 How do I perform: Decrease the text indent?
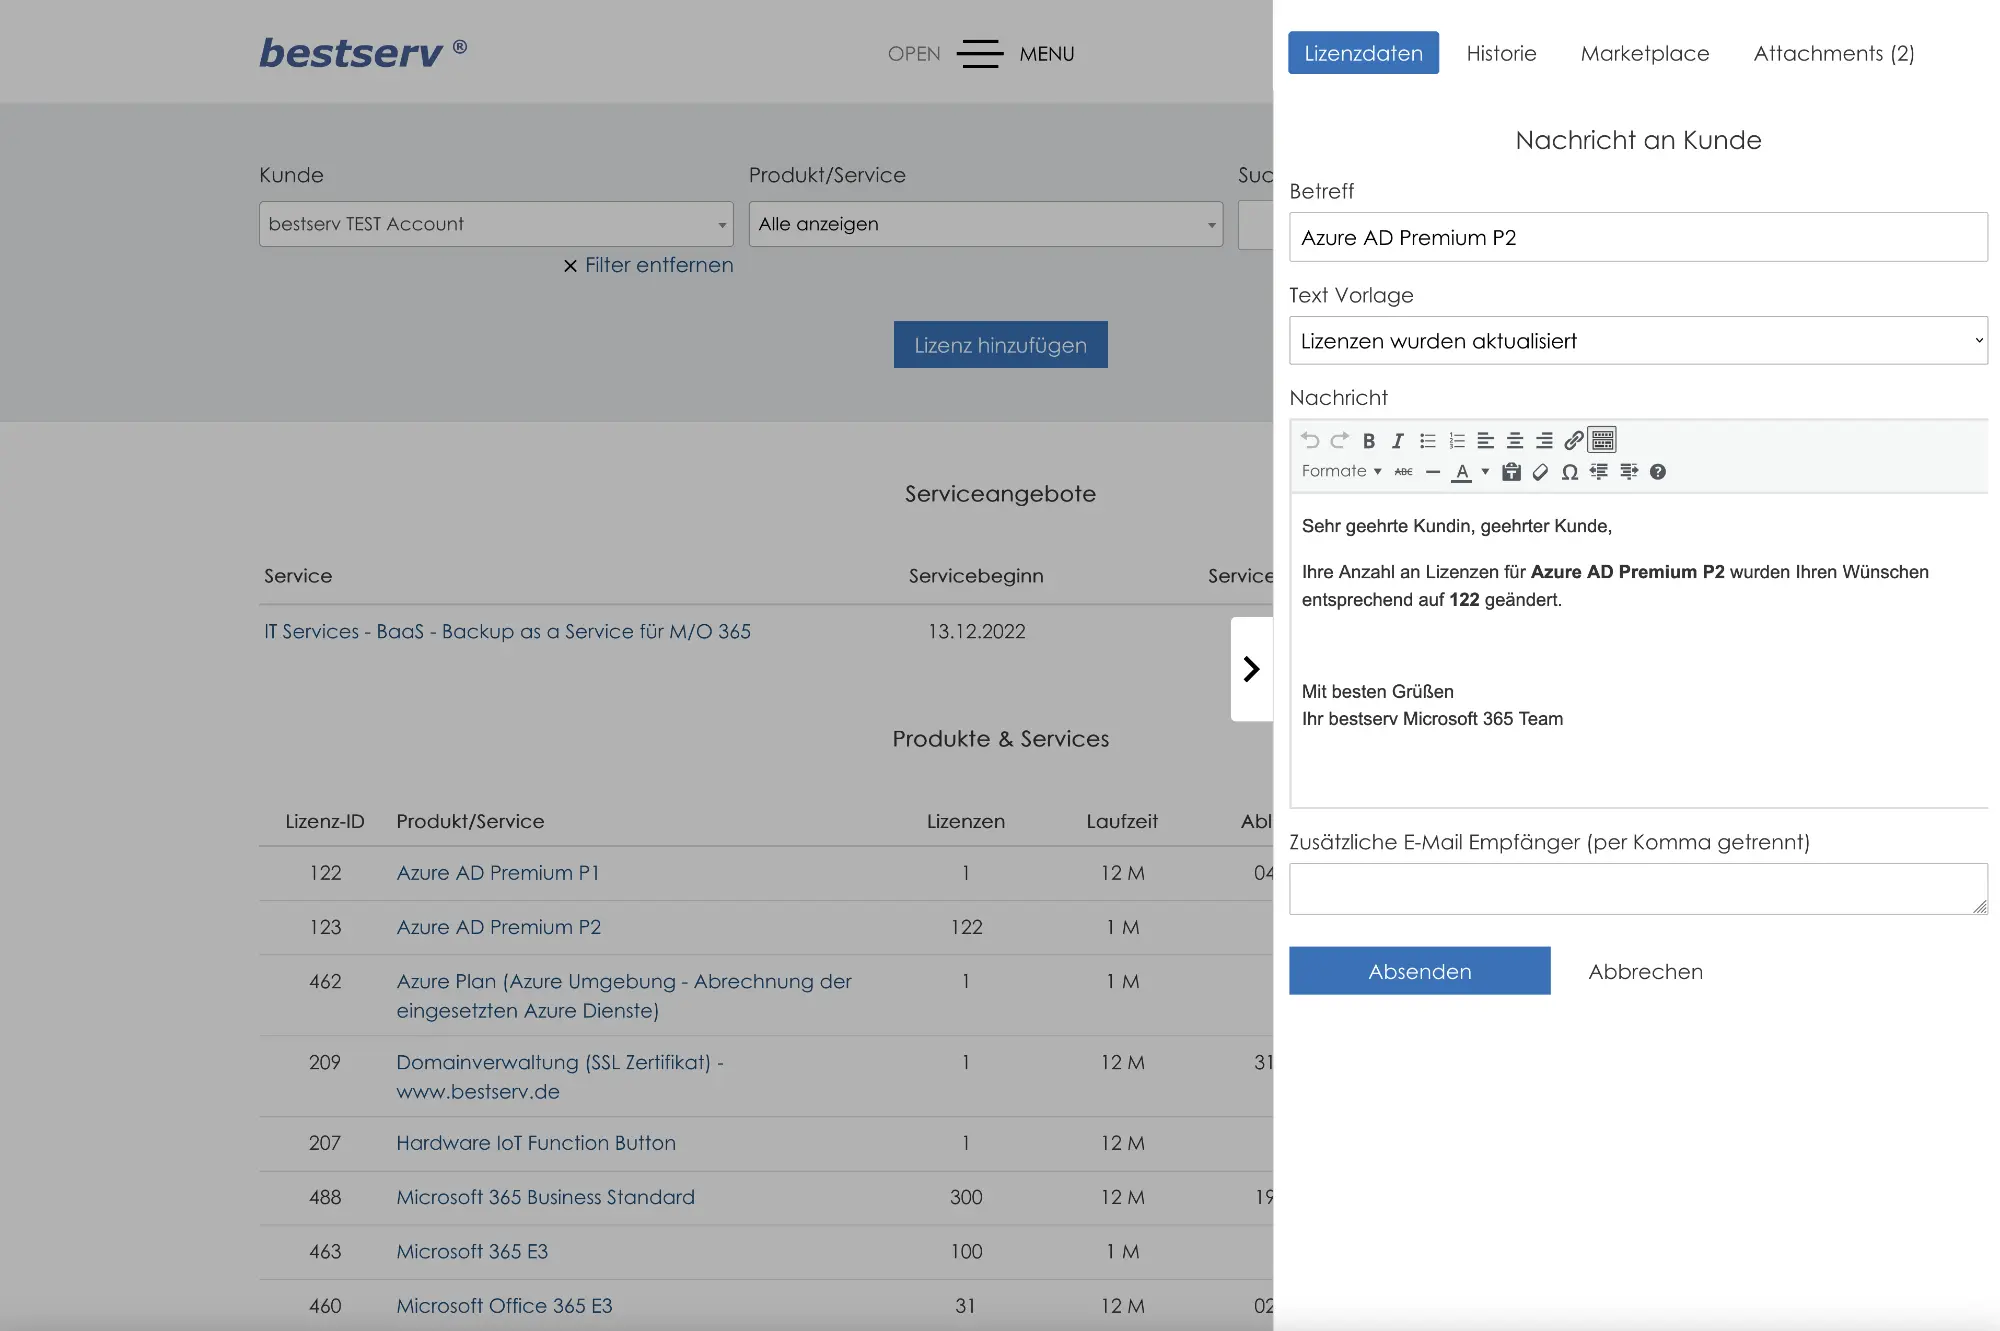[x=1599, y=472]
